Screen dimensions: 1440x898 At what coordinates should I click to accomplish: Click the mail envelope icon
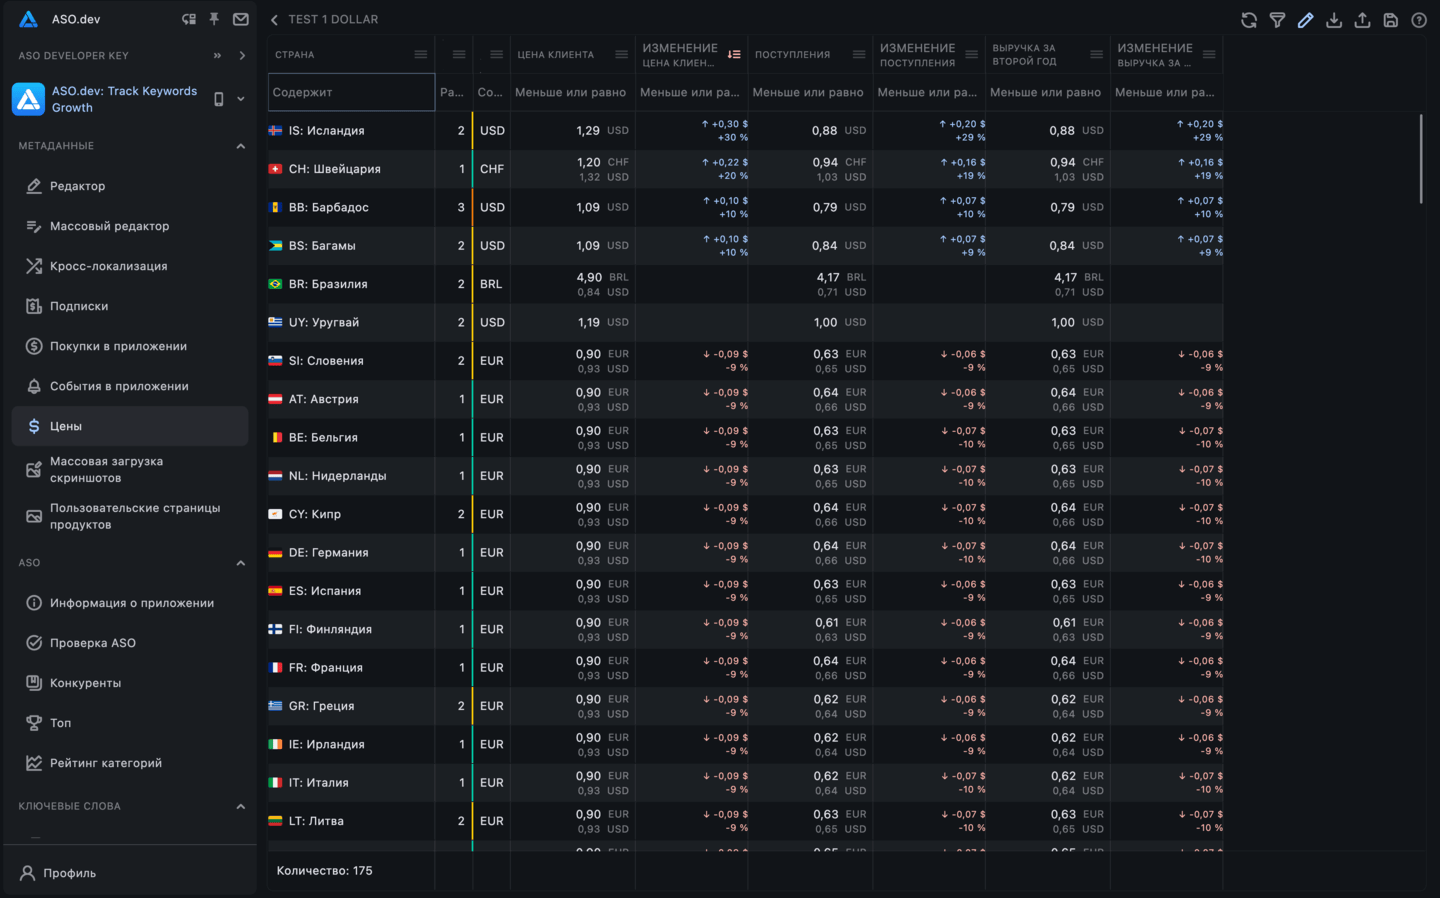click(241, 19)
